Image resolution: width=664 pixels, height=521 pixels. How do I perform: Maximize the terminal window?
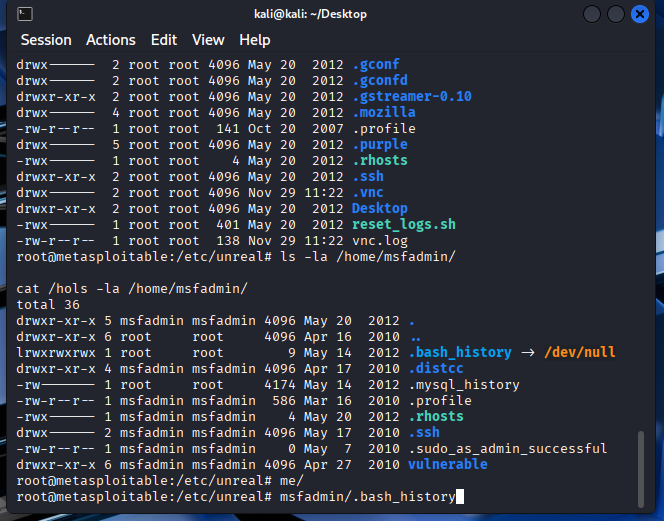[617, 14]
